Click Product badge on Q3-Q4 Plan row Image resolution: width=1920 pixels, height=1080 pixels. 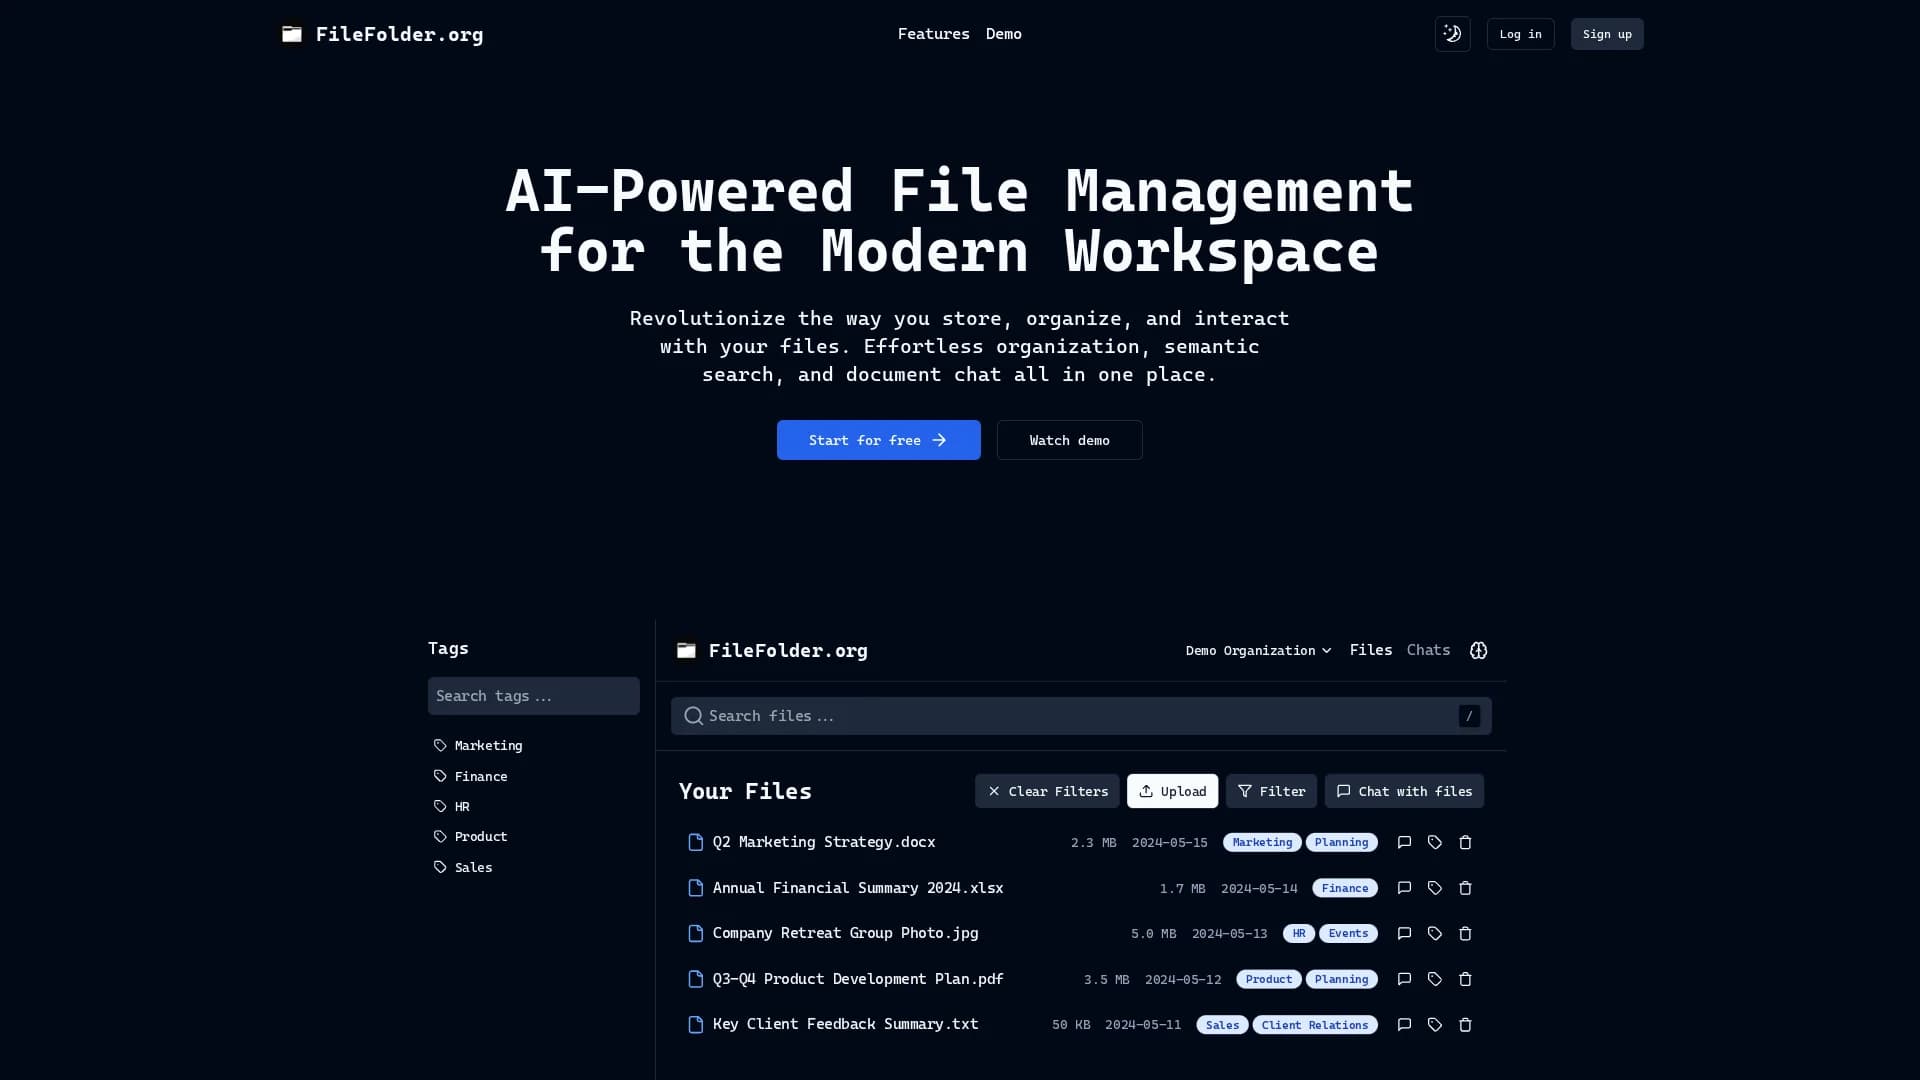coord(1269,979)
